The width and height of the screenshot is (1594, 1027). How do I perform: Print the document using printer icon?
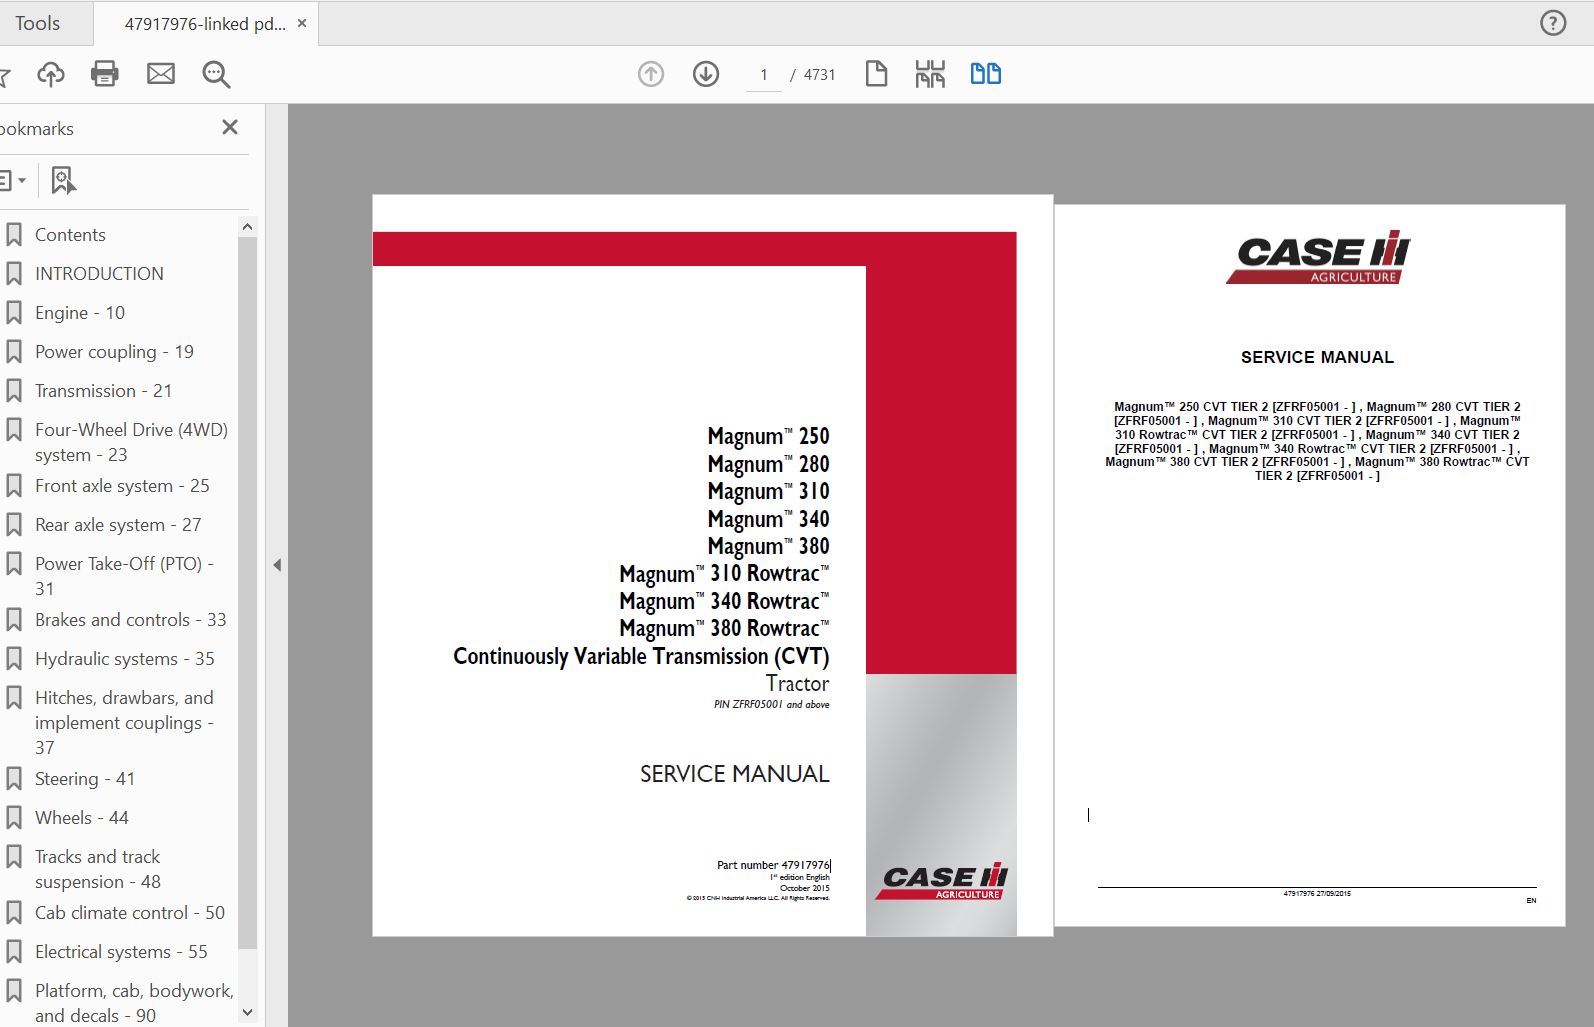point(105,74)
